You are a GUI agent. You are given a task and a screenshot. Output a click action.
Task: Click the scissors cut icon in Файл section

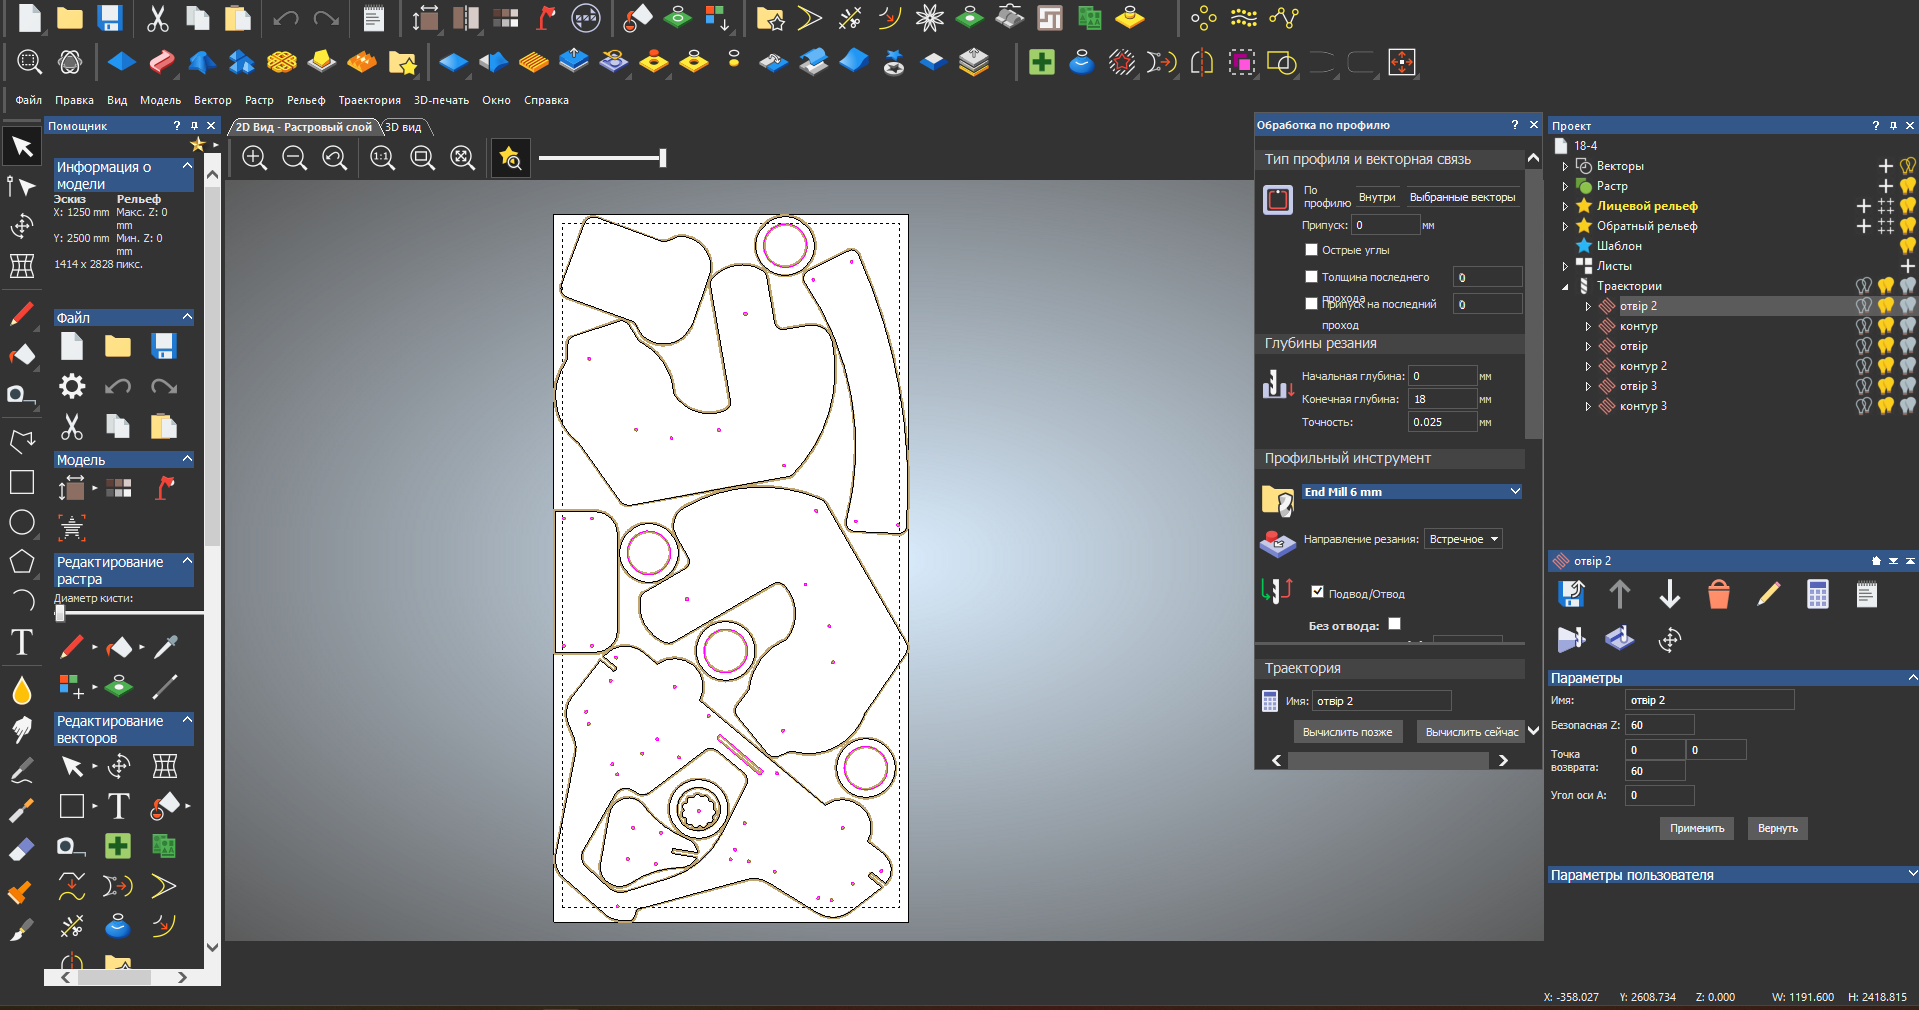[x=72, y=427]
